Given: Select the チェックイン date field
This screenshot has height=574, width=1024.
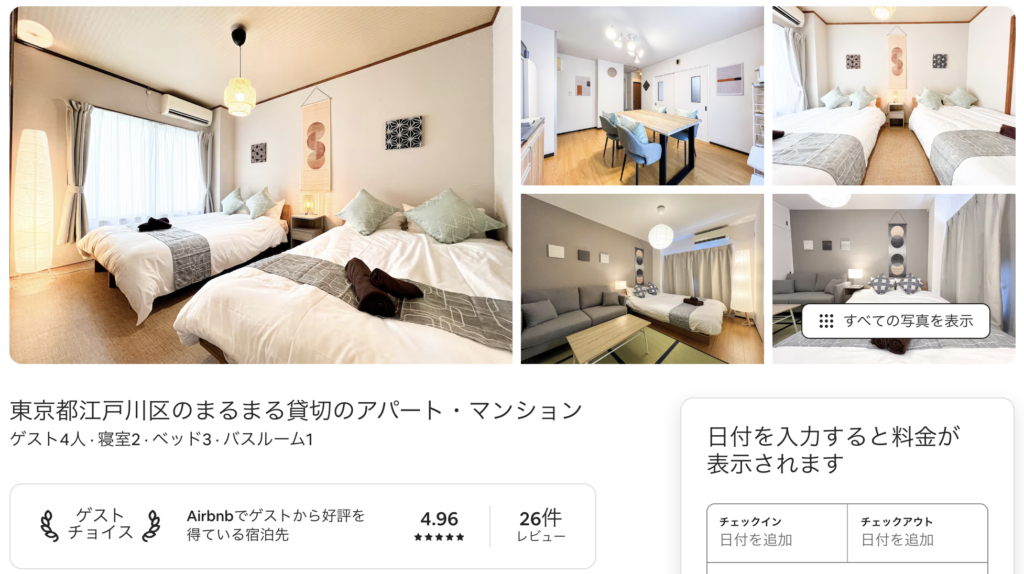Looking at the screenshot, I should tap(777, 532).
